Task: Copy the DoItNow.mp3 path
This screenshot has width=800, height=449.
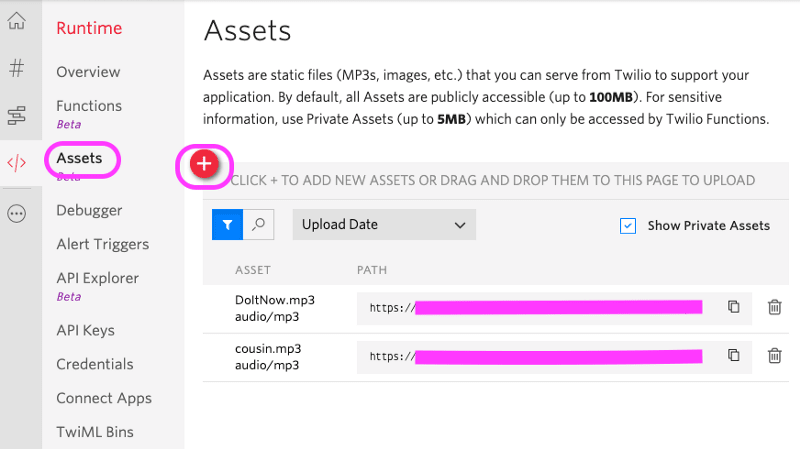Action: (733, 307)
